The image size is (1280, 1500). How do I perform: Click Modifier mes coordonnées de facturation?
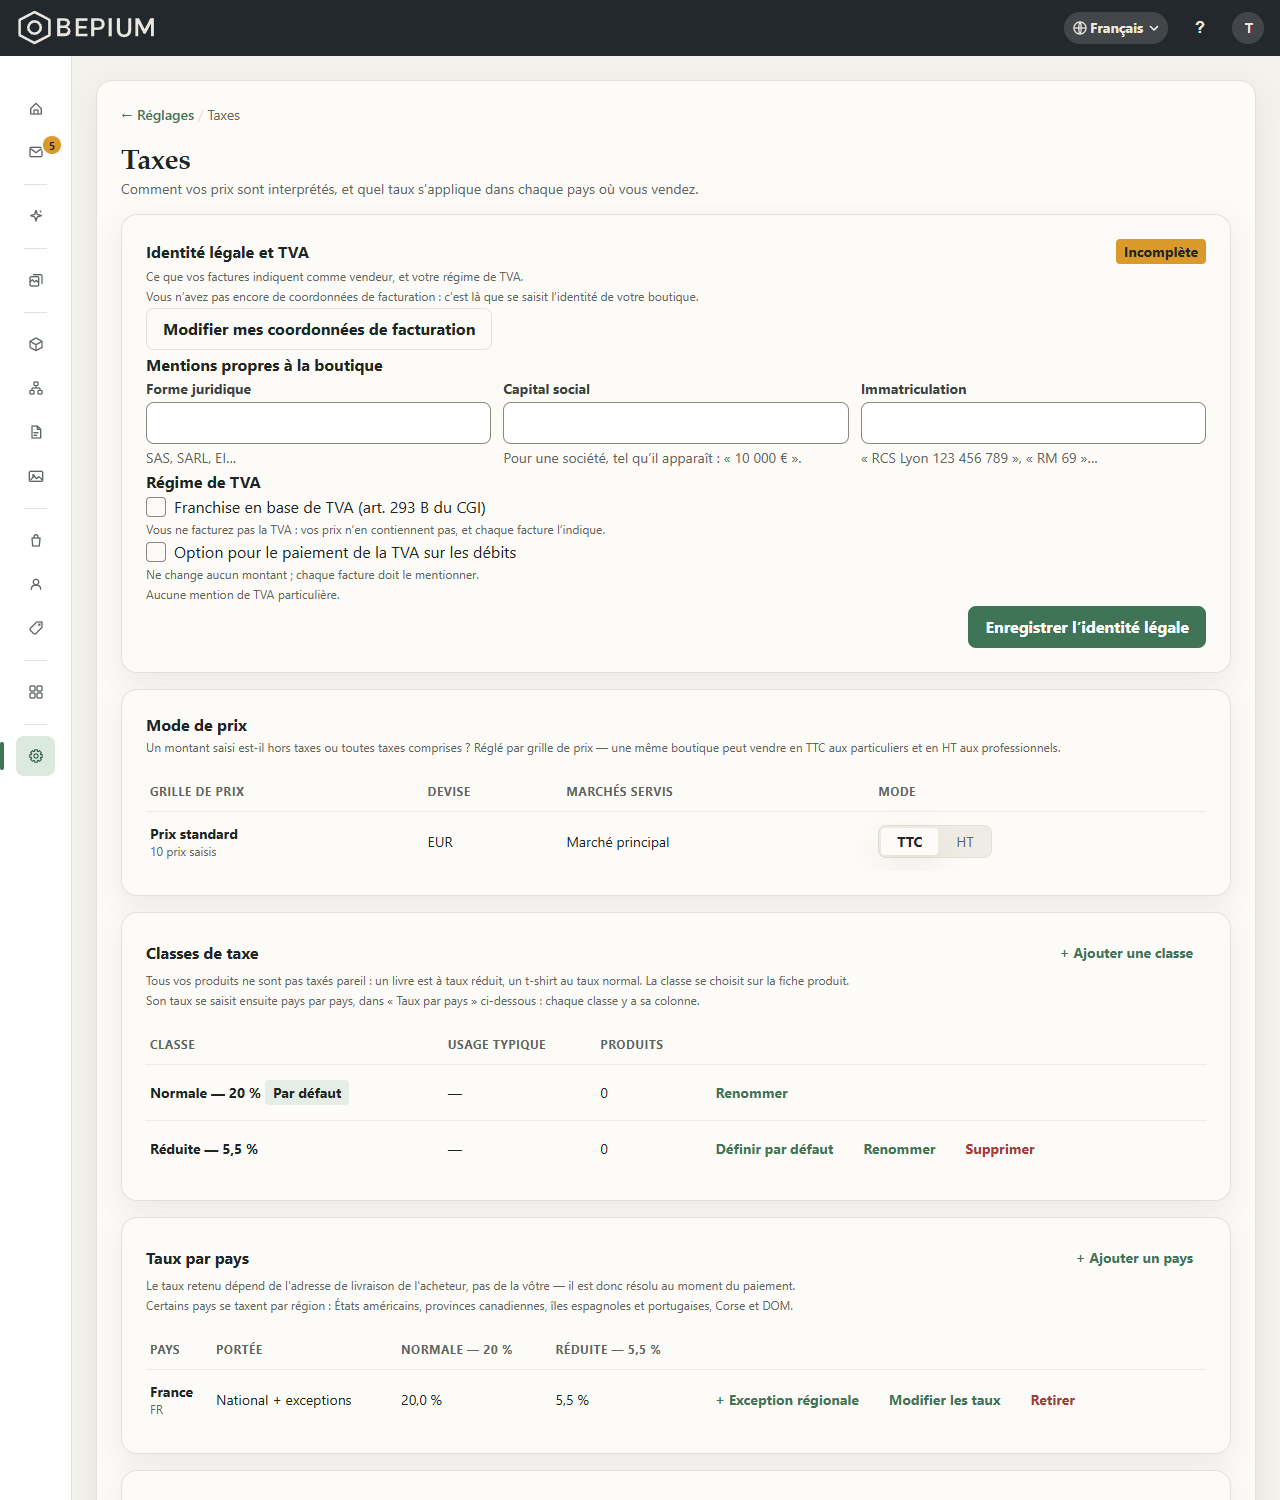point(319,329)
